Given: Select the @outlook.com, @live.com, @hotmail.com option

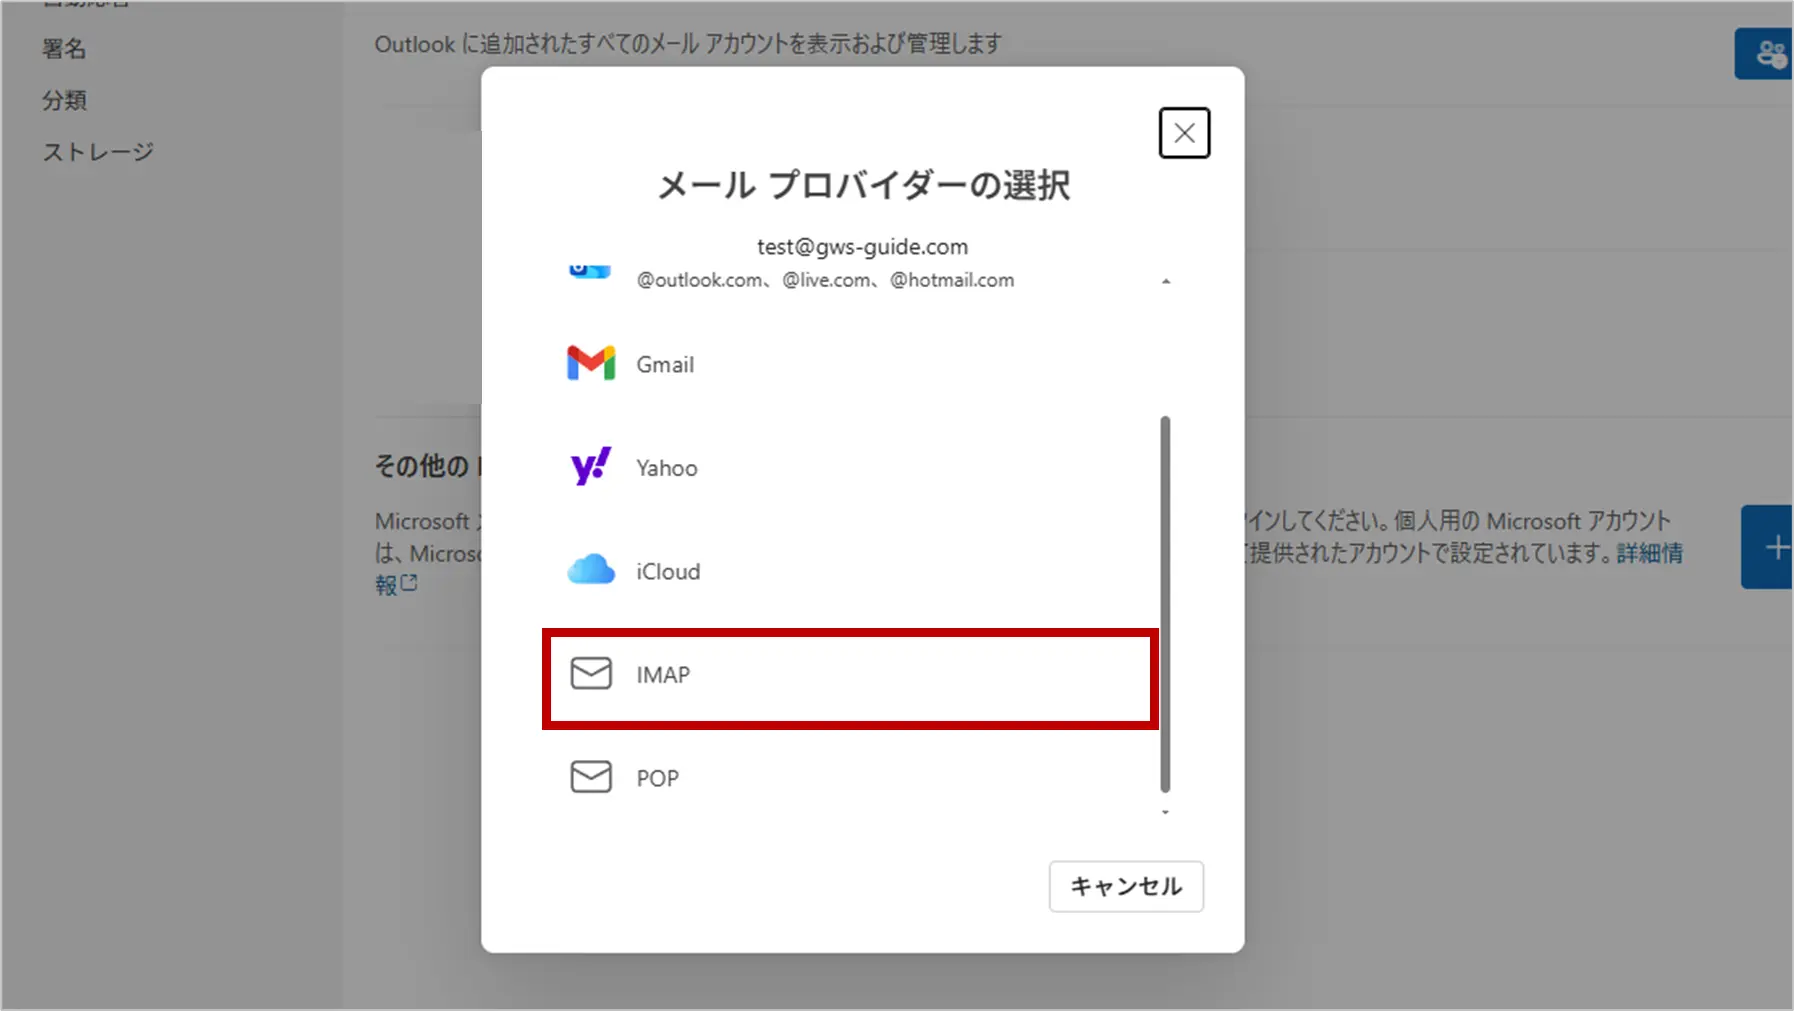Looking at the screenshot, I should (x=825, y=280).
